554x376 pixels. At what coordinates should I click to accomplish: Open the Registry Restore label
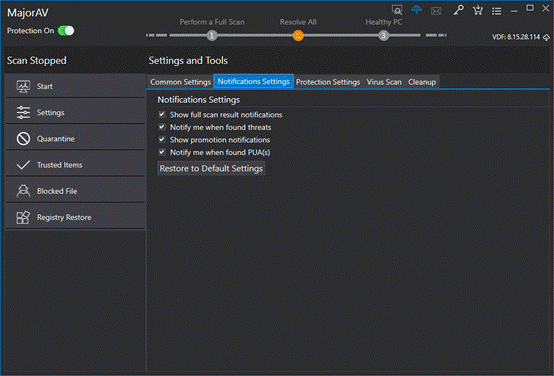click(64, 217)
